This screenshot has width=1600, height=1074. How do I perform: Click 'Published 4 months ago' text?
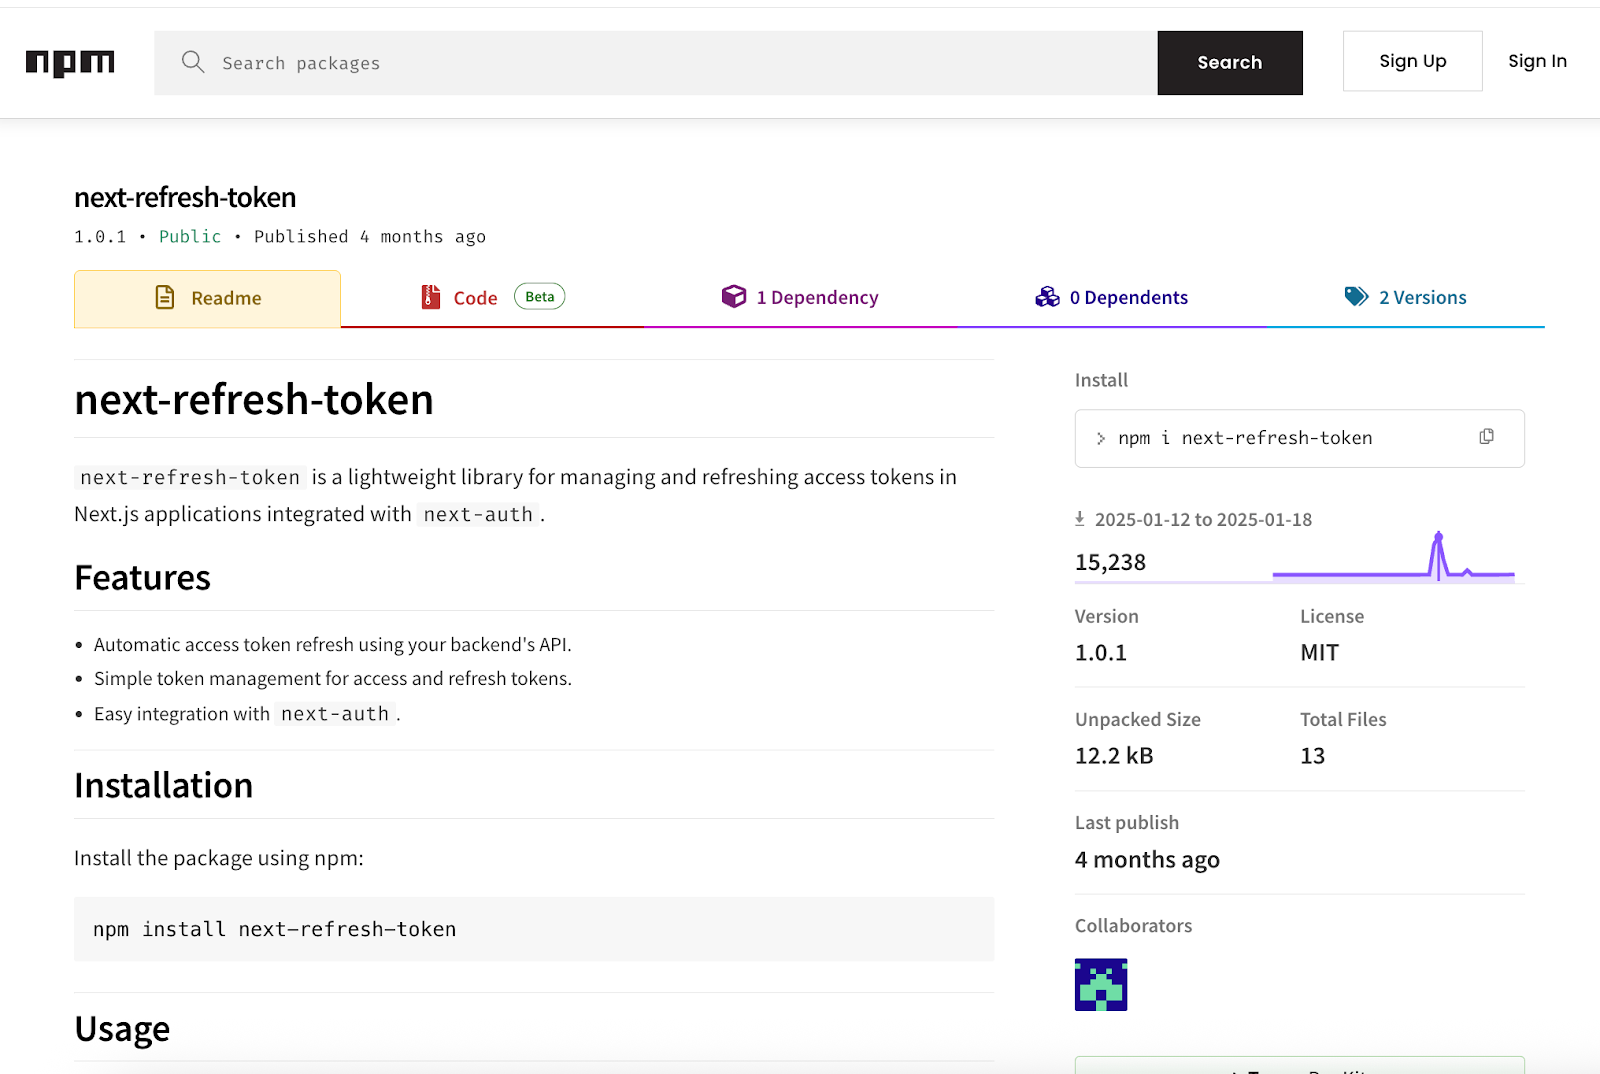370,236
